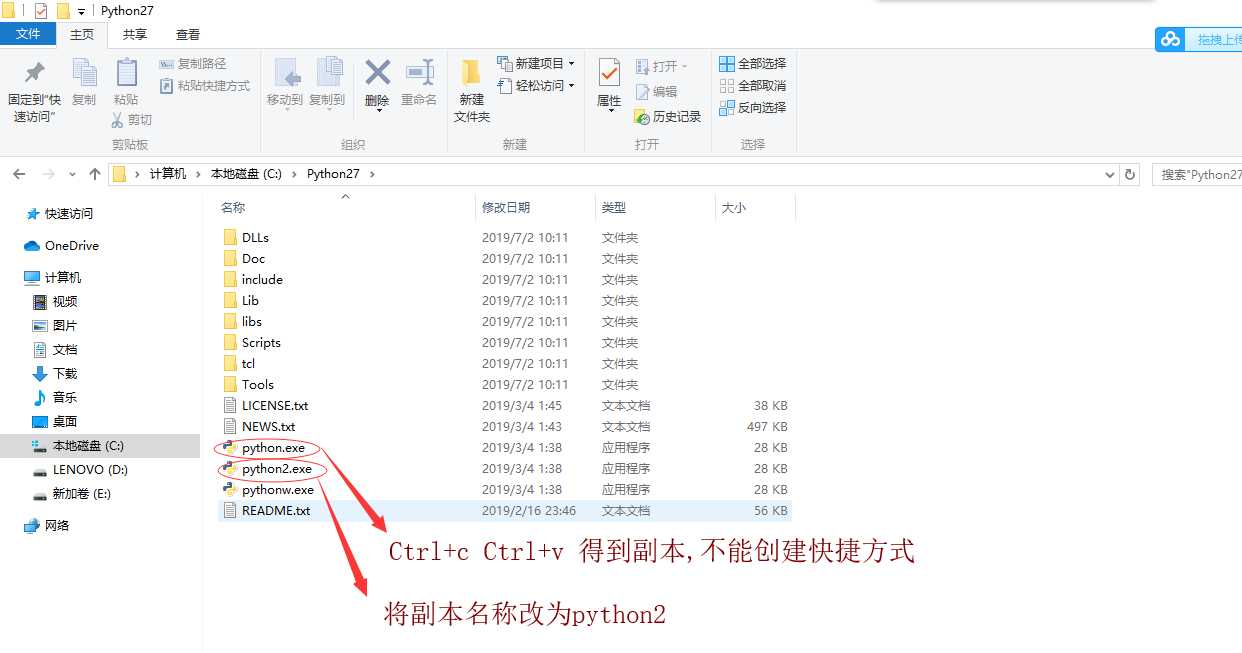This screenshot has height=653, width=1242.
Task: Open Music (音乐) in sidebar
Action: [x=55, y=398]
